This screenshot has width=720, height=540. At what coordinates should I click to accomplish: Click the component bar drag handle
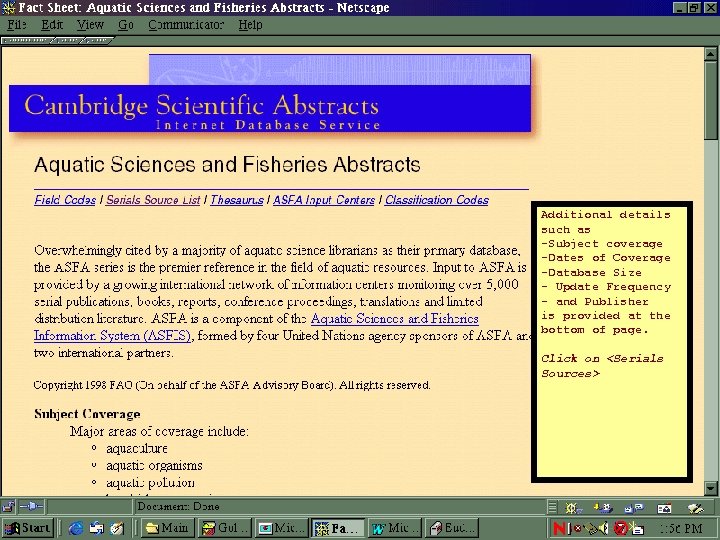tap(552, 507)
